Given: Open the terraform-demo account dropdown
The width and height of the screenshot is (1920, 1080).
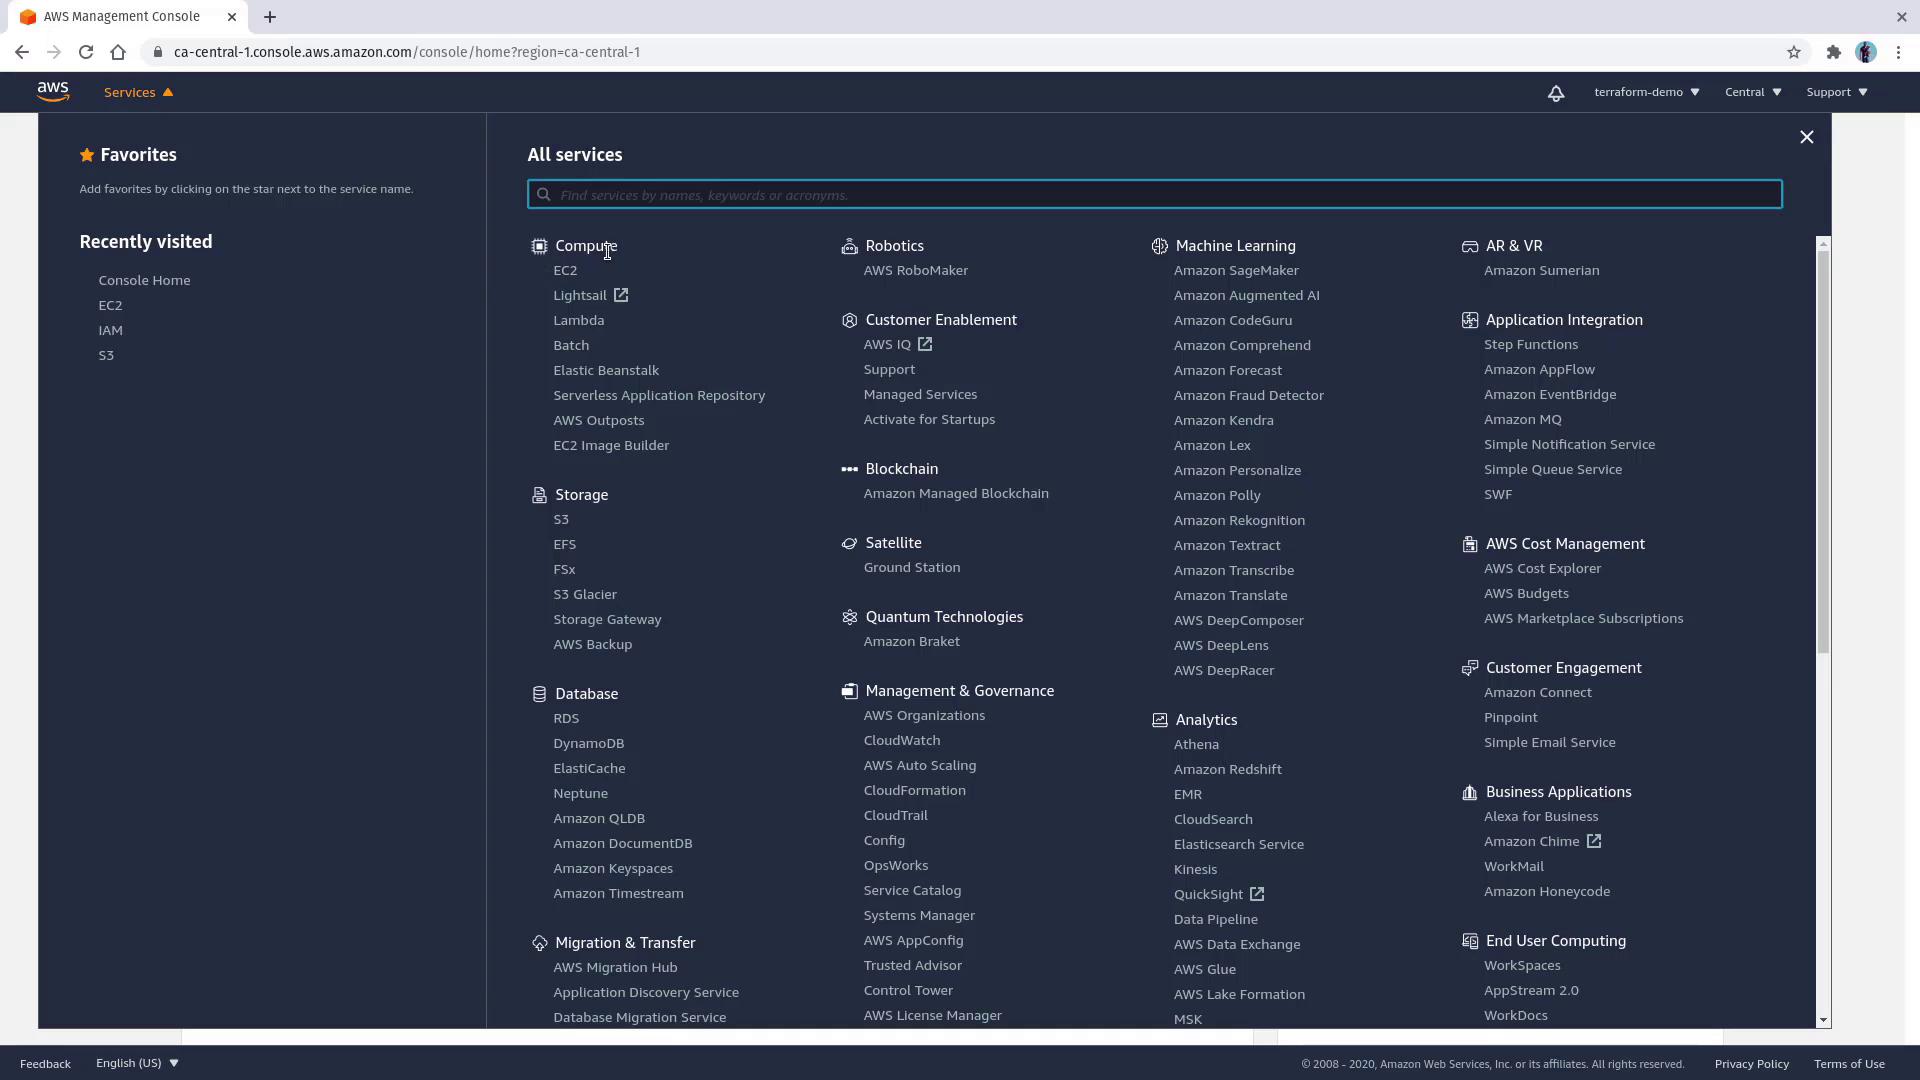Looking at the screenshot, I should point(1646,92).
